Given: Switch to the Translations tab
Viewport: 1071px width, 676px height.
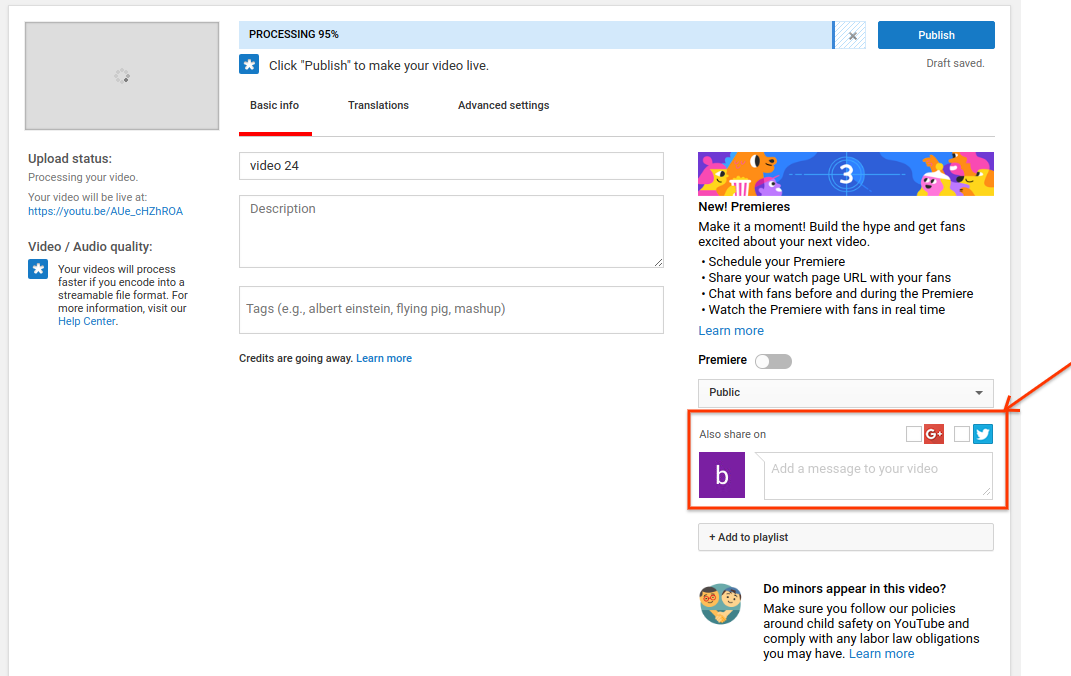Looking at the screenshot, I should (378, 105).
